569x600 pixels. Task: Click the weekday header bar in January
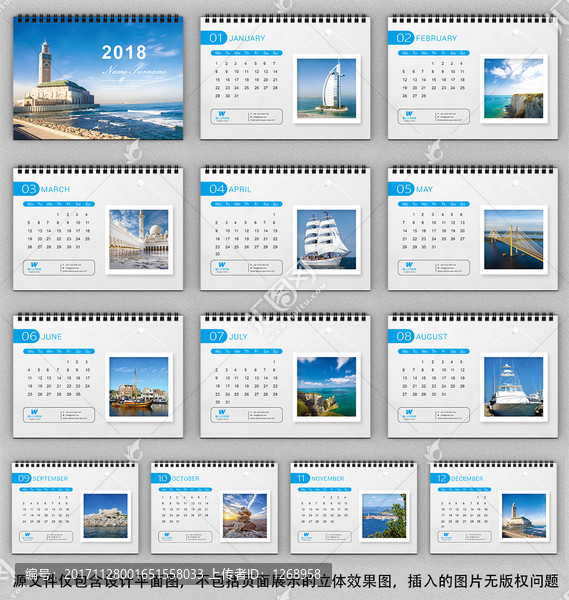247,53
